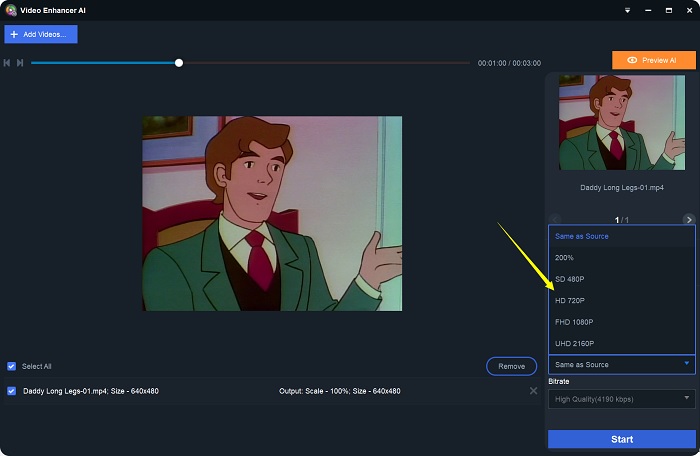Viewport: 700px width, 456px height.
Task: Choose the FHD 1080P option
Action: pos(621,322)
